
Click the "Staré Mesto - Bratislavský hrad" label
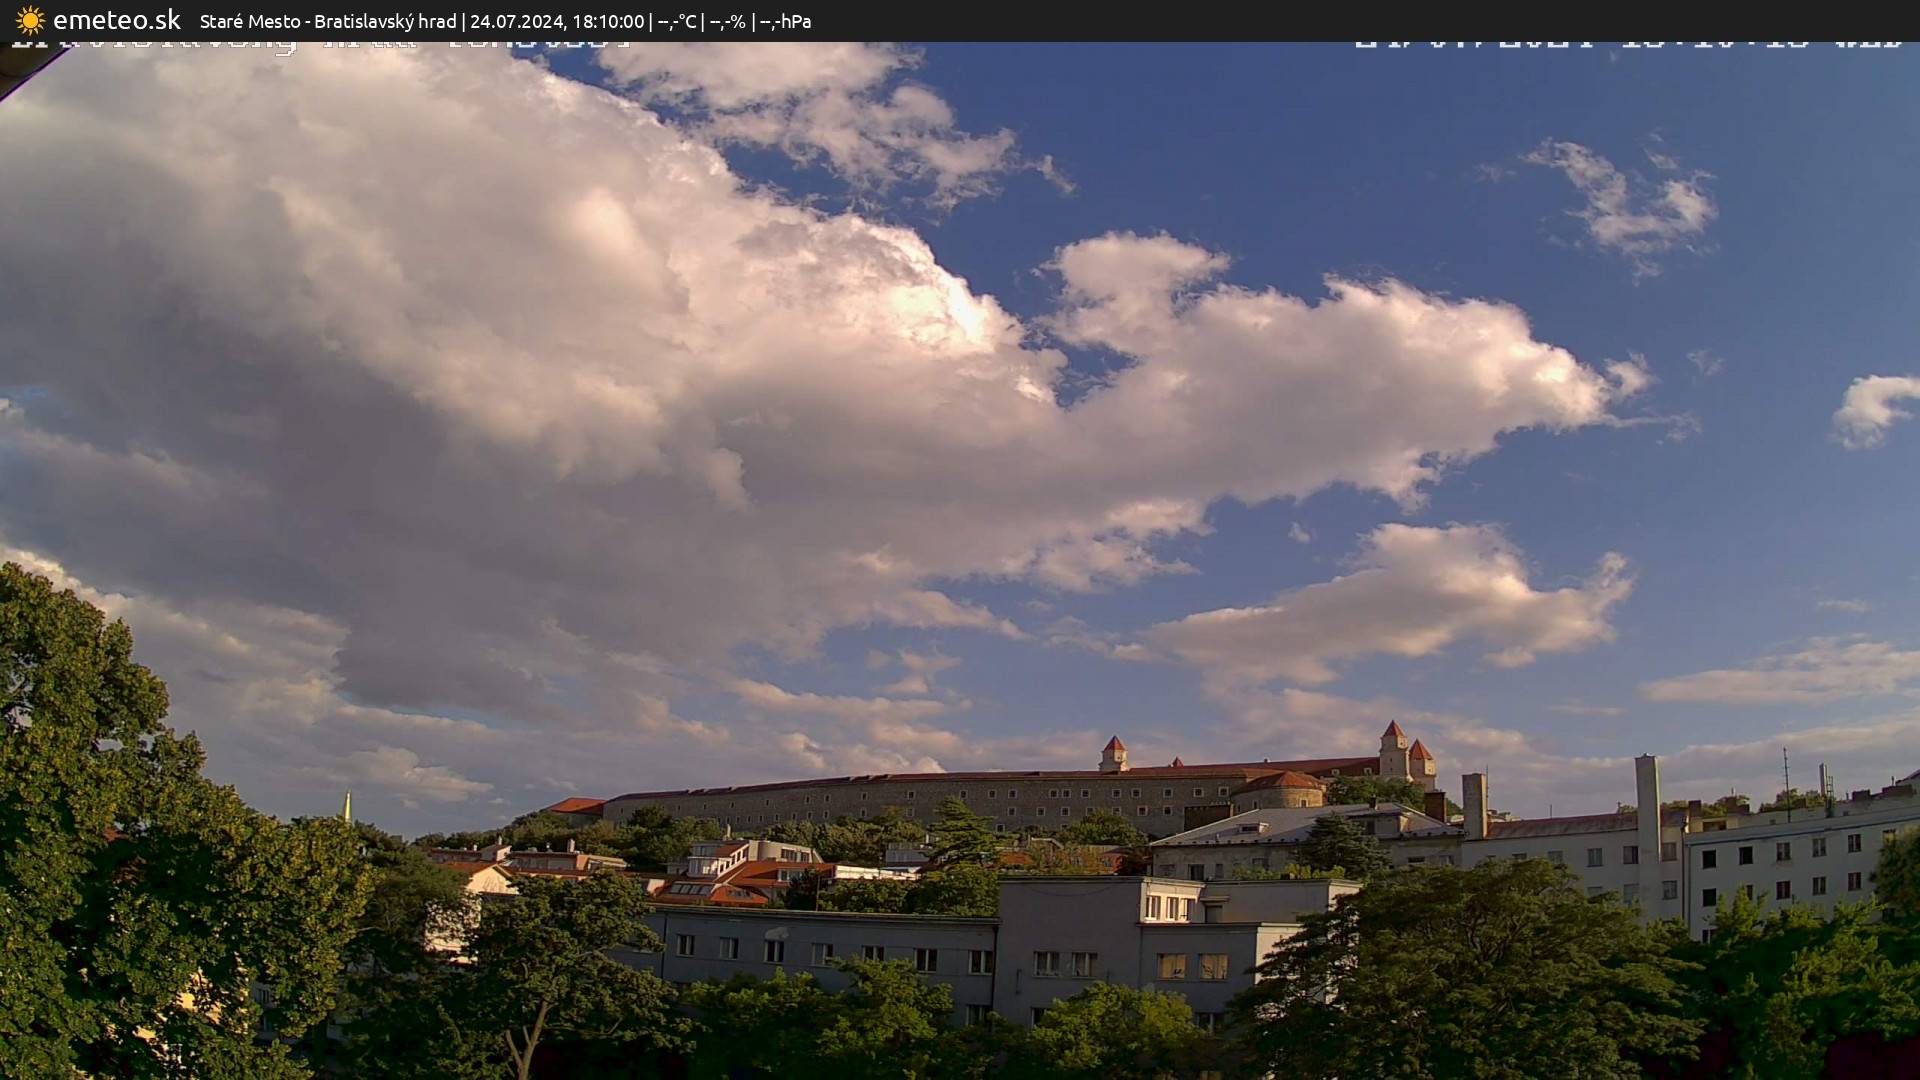coord(330,19)
